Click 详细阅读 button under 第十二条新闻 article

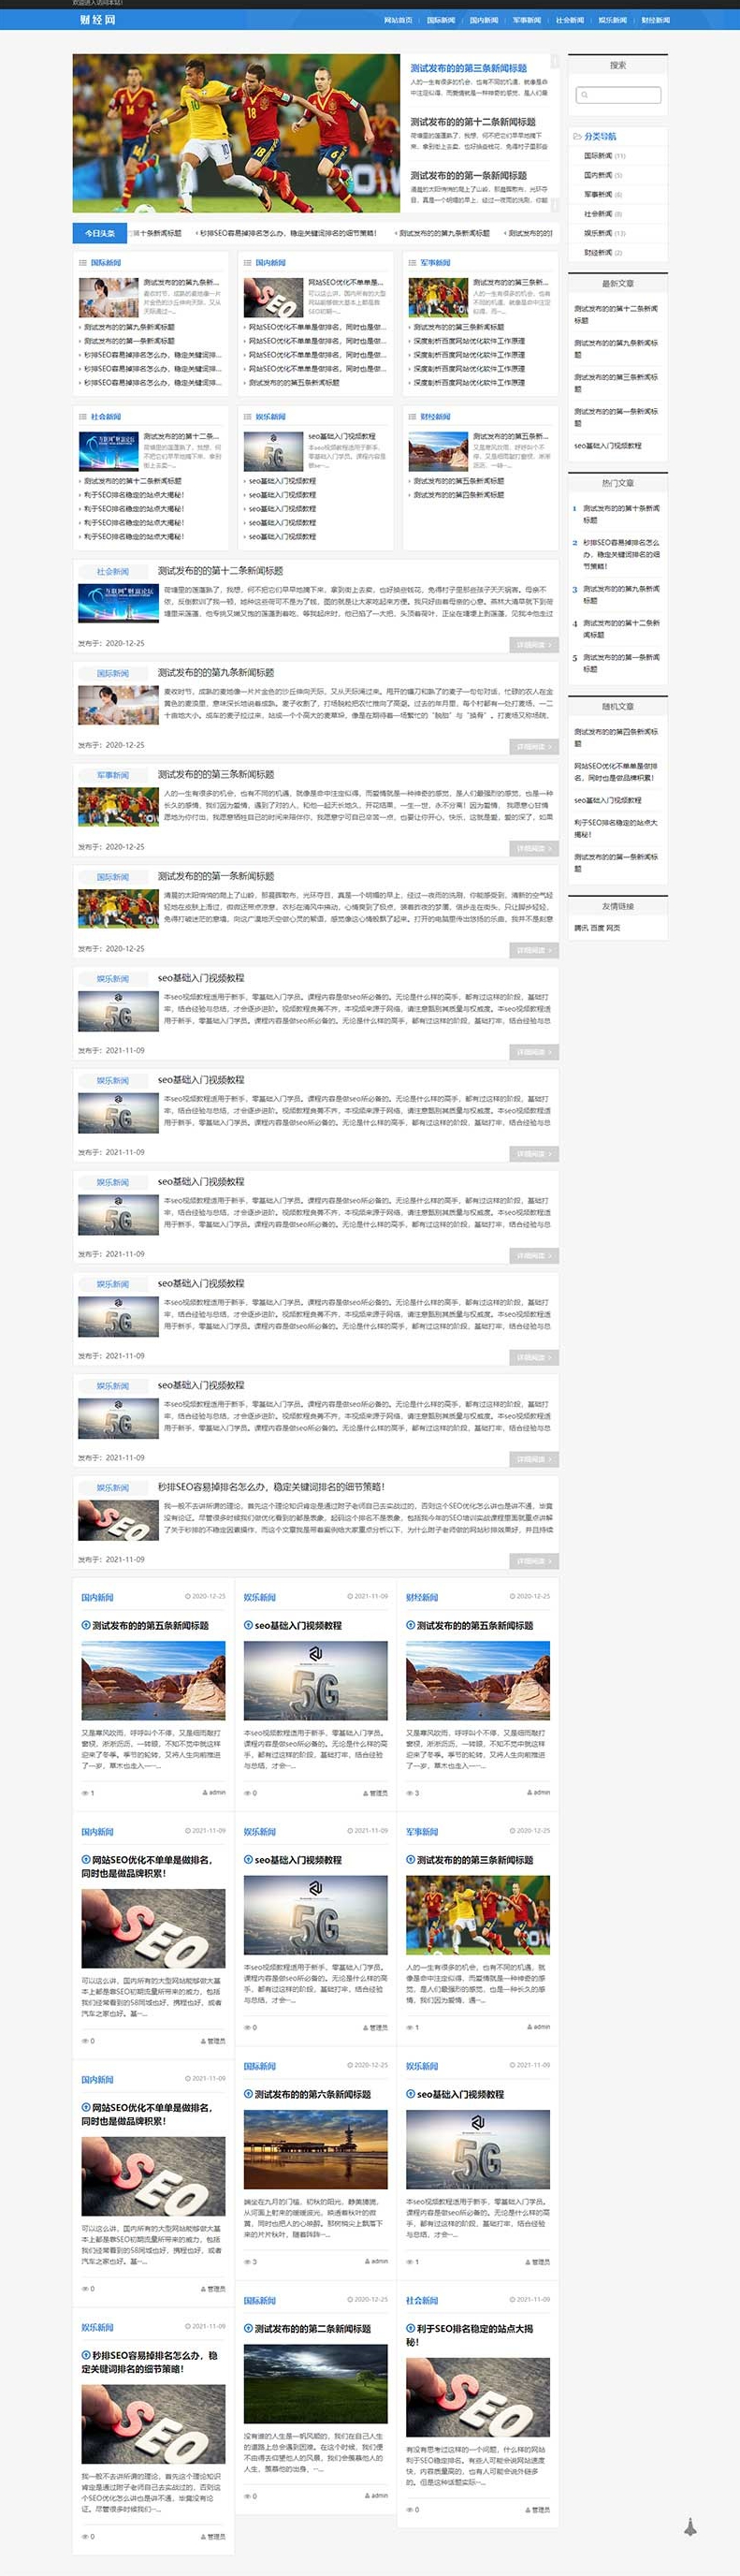533,645
